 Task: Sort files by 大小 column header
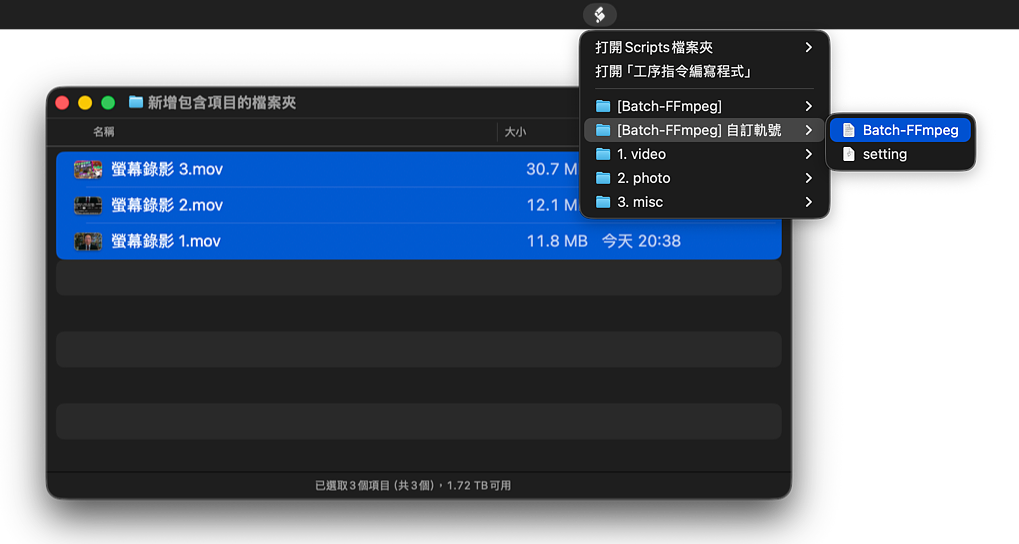coord(515,132)
